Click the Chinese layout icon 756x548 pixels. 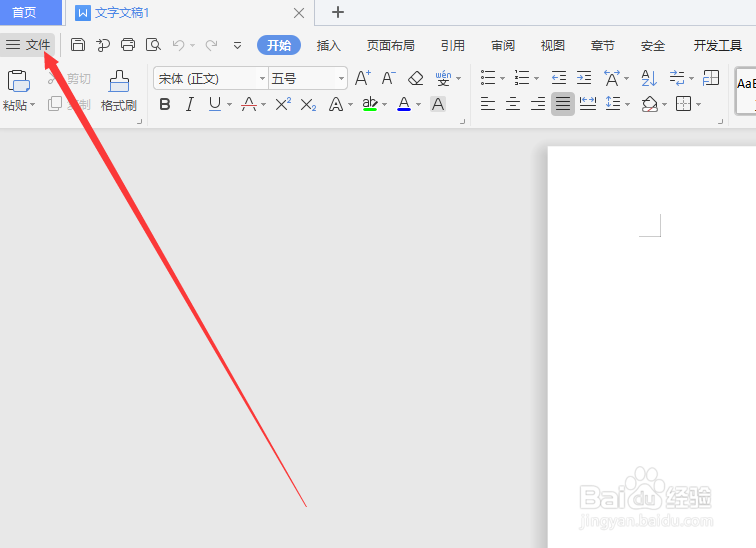tap(612, 78)
